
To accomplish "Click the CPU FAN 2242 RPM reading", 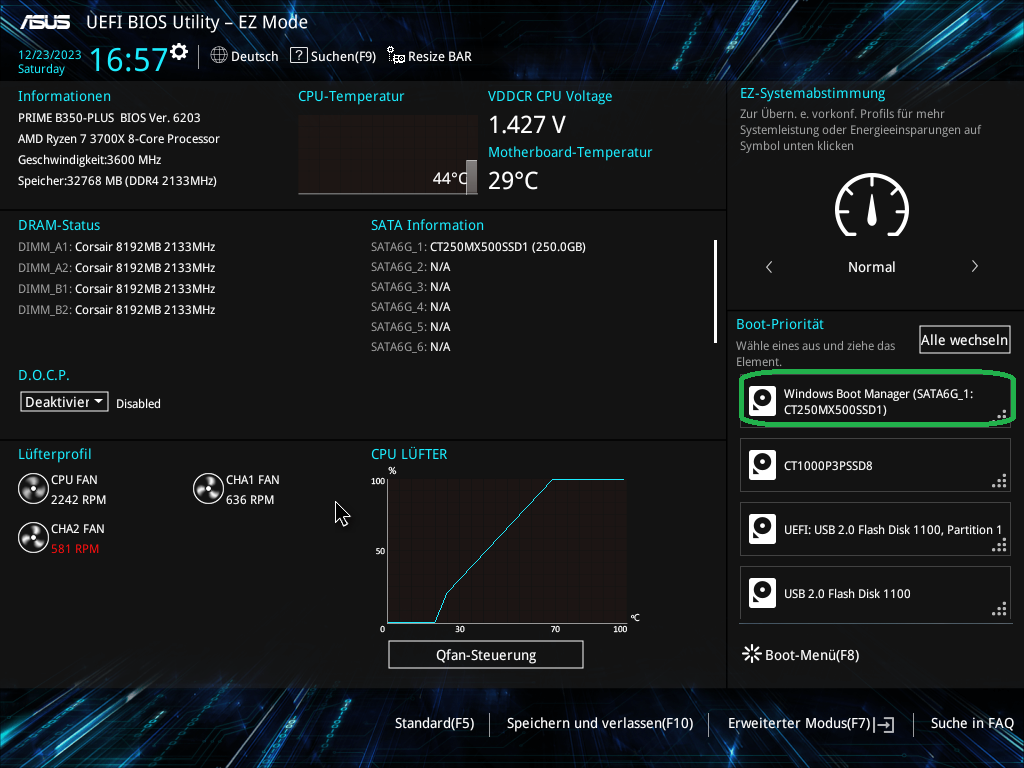I will 78,500.
